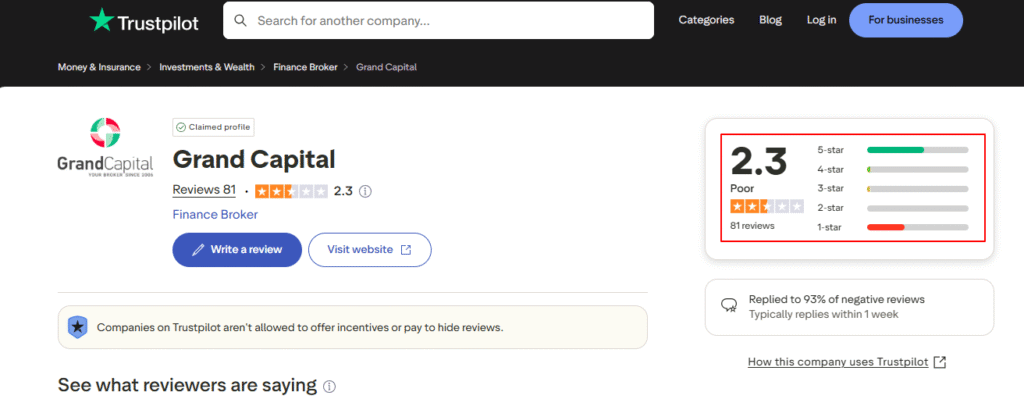
Task: Click the speech bubble replies icon
Action: coord(729,304)
